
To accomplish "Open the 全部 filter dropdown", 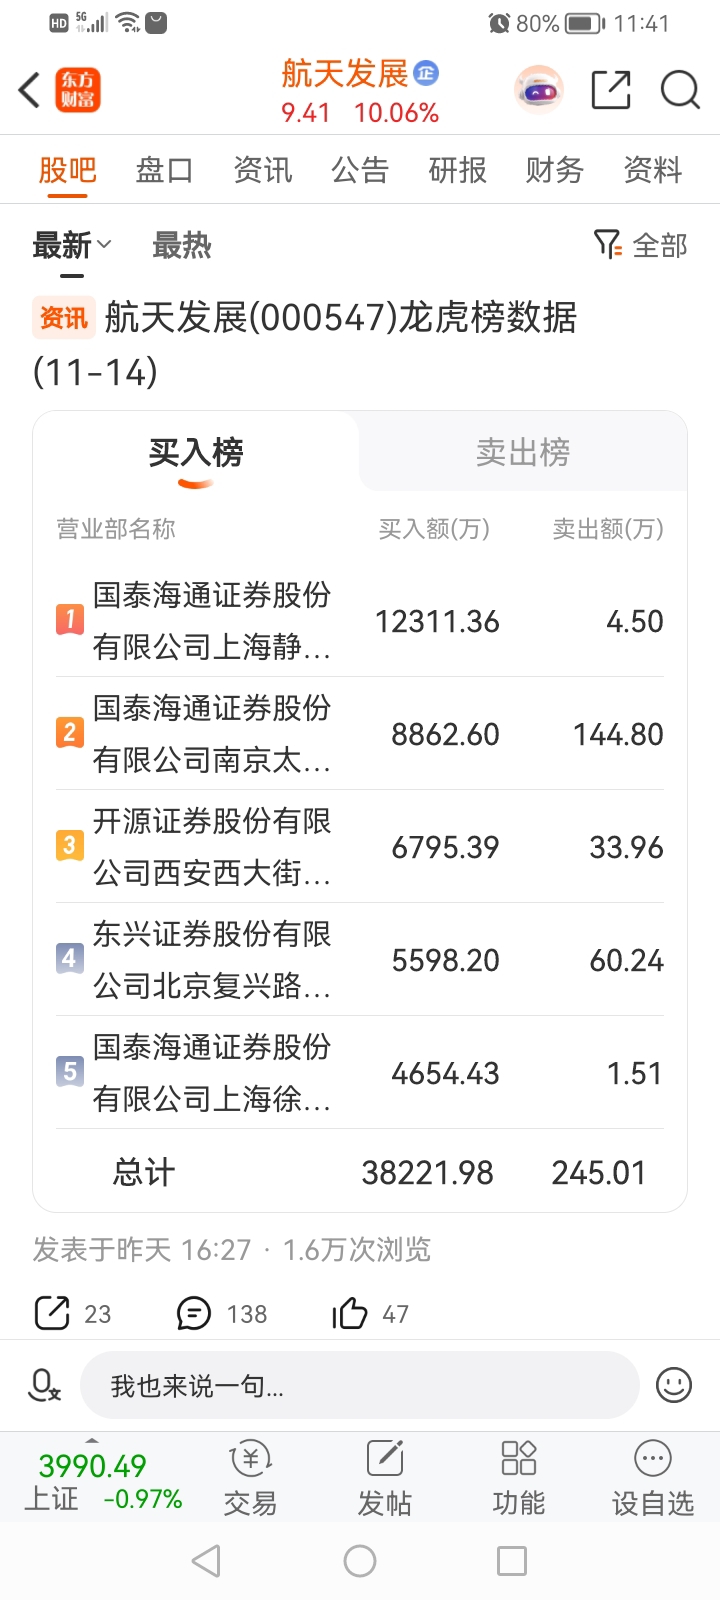I will pyautogui.click(x=640, y=245).
